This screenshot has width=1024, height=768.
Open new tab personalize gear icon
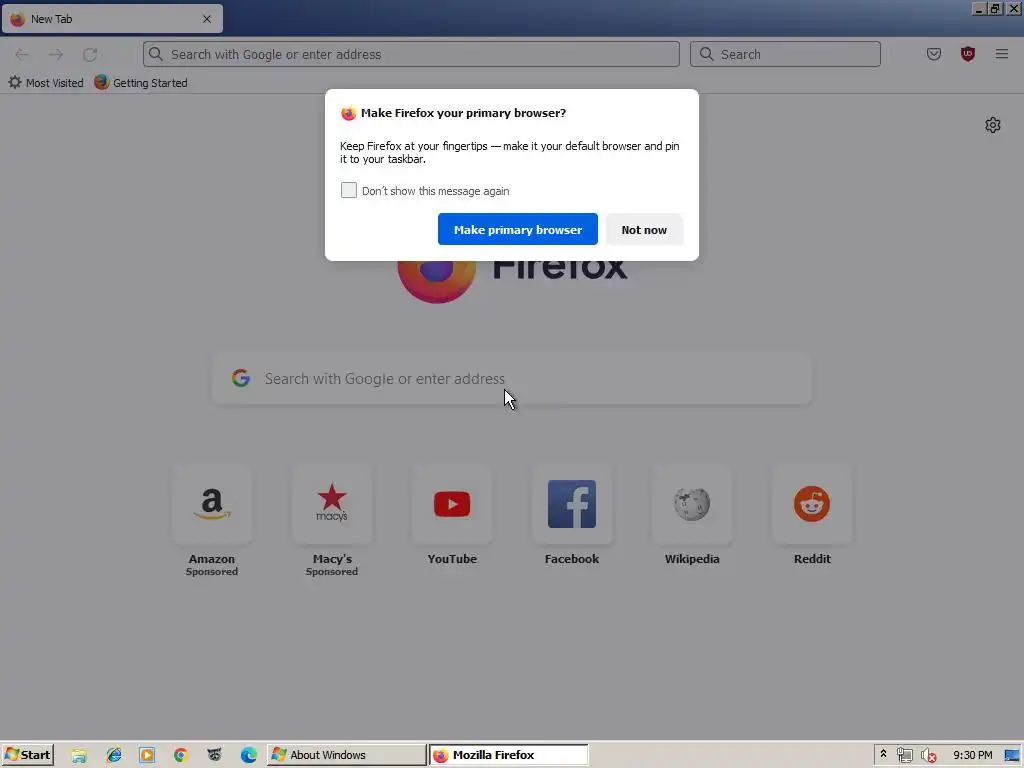pyautogui.click(x=993, y=125)
